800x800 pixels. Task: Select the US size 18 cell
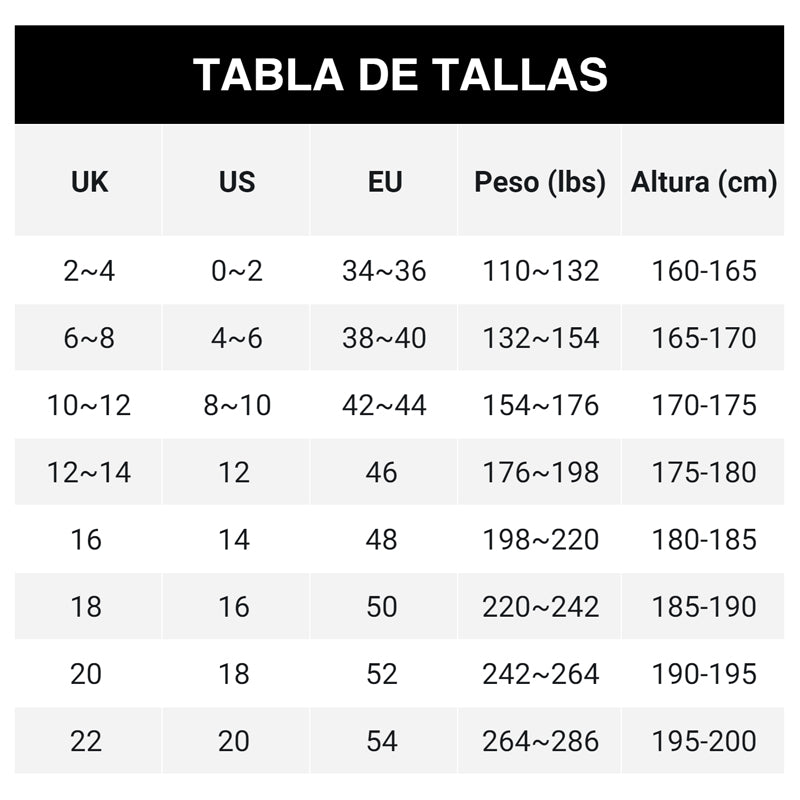236,673
